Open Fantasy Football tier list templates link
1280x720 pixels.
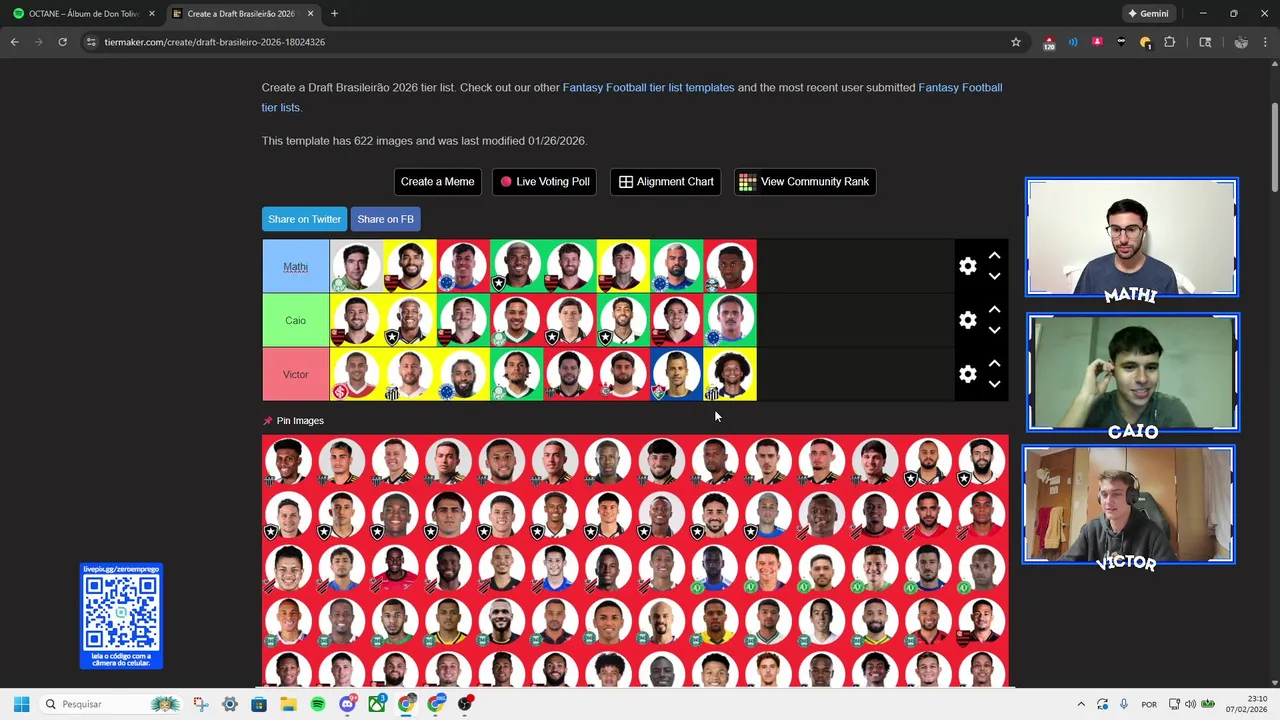[648, 87]
